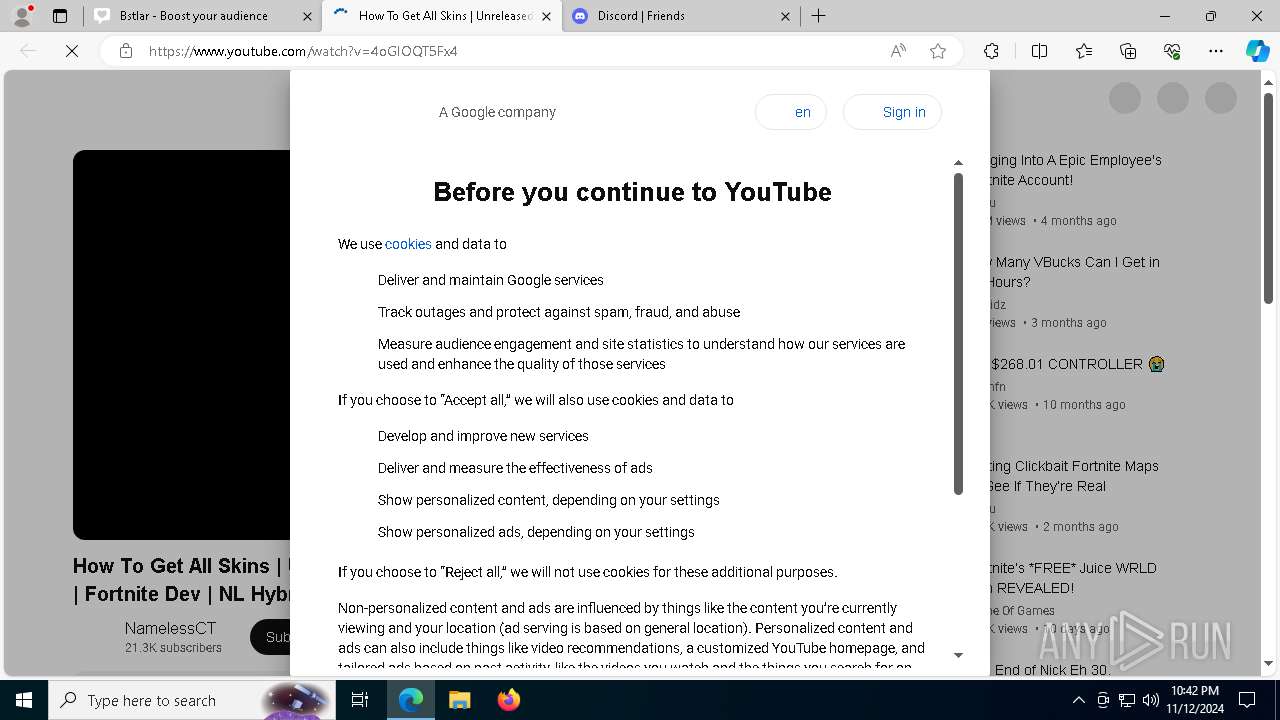Open a new browser tab
This screenshot has width=1280, height=720.
[x=819, y=16]
